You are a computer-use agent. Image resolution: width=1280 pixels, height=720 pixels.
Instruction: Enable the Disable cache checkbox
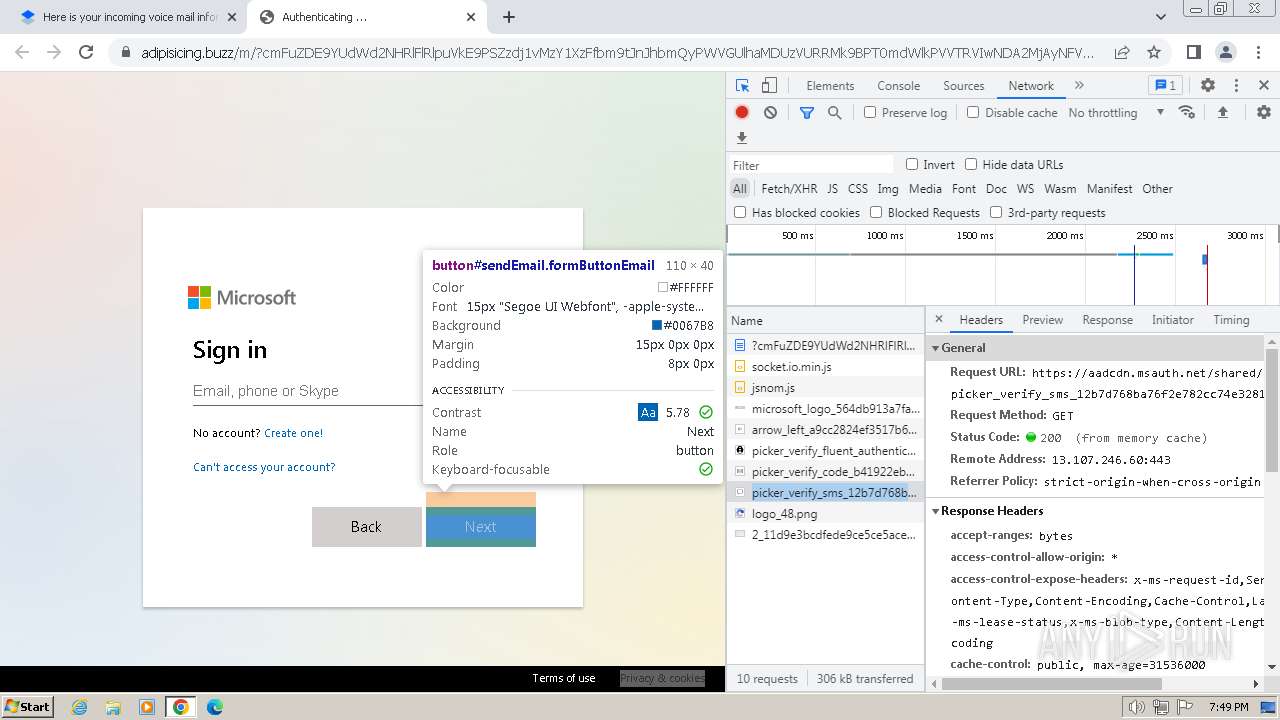pyautogui.click(x=973, y=113)
